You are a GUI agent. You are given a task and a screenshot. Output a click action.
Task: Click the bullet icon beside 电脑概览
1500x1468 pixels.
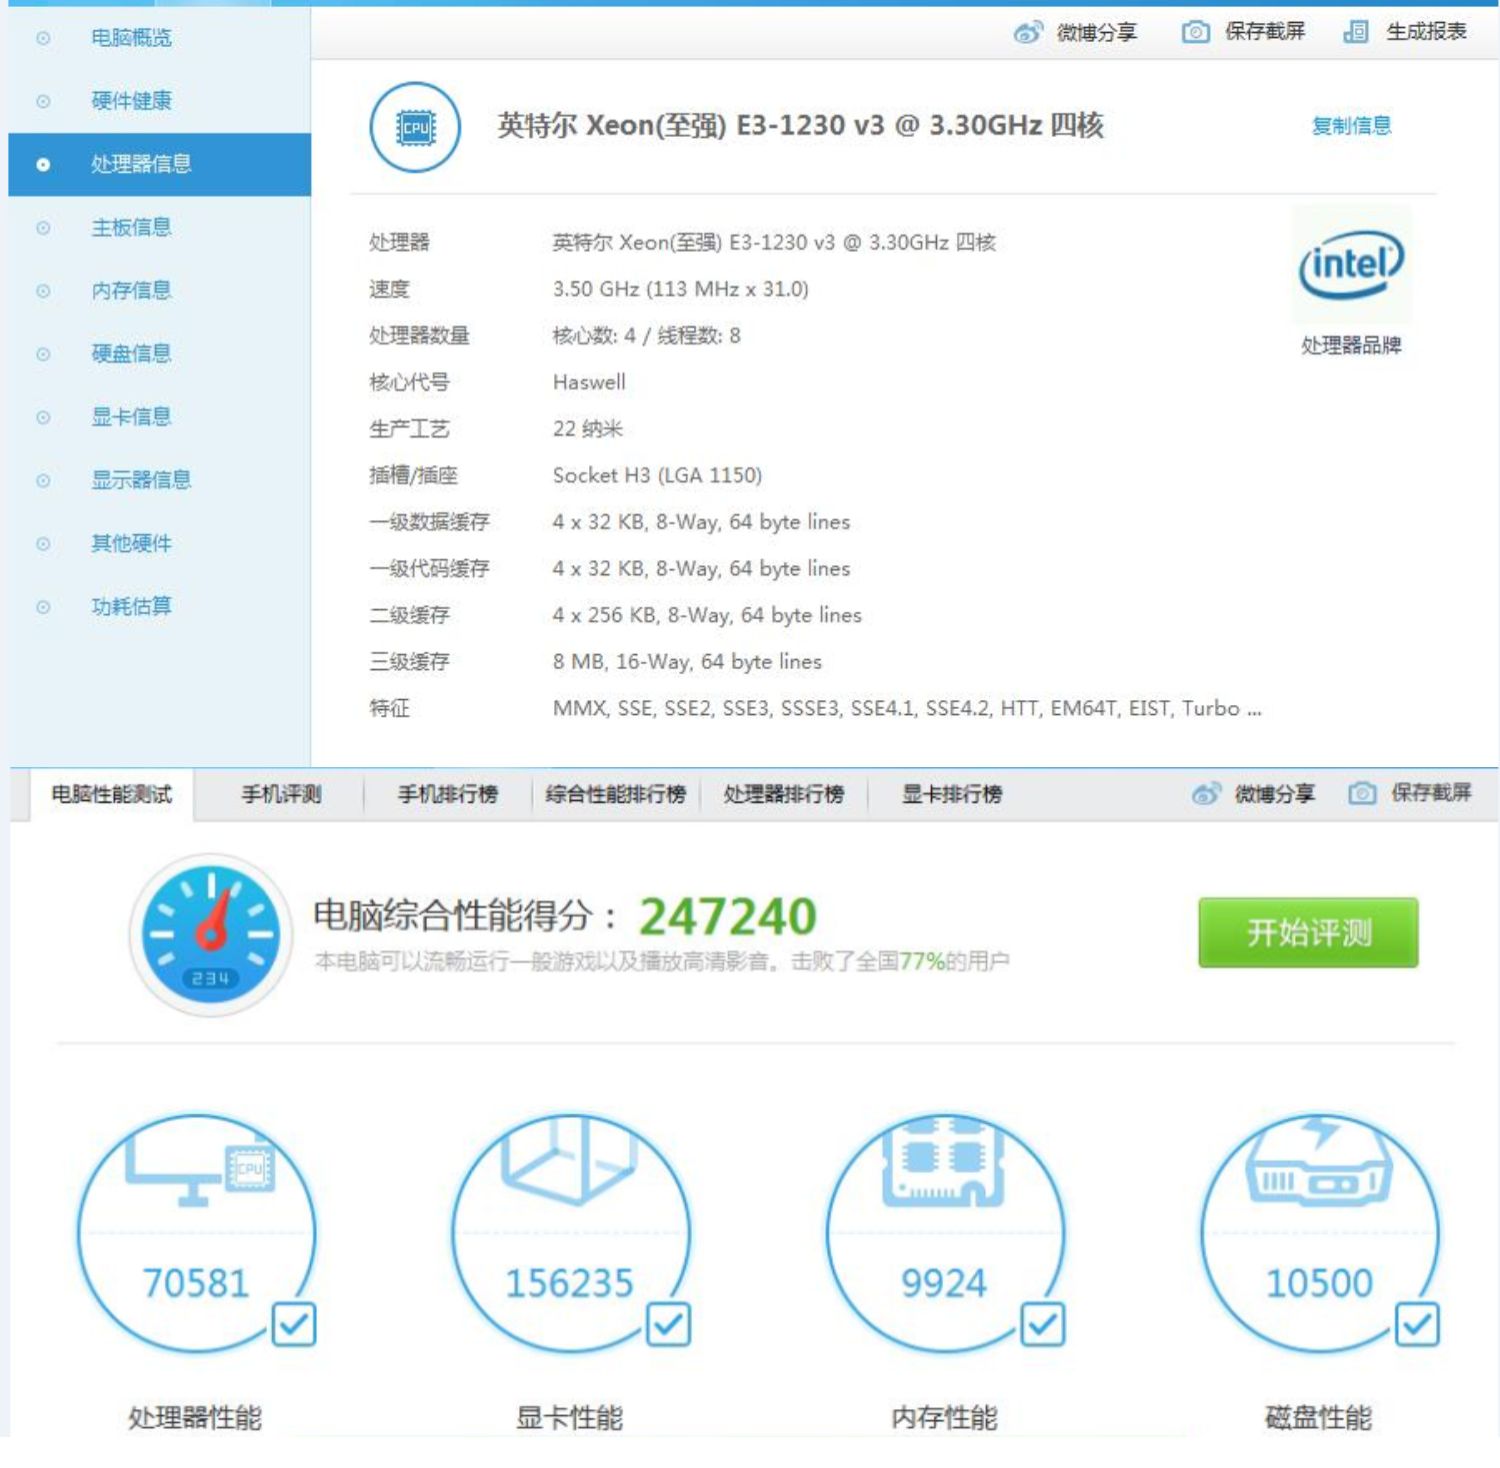coord(43,38)
